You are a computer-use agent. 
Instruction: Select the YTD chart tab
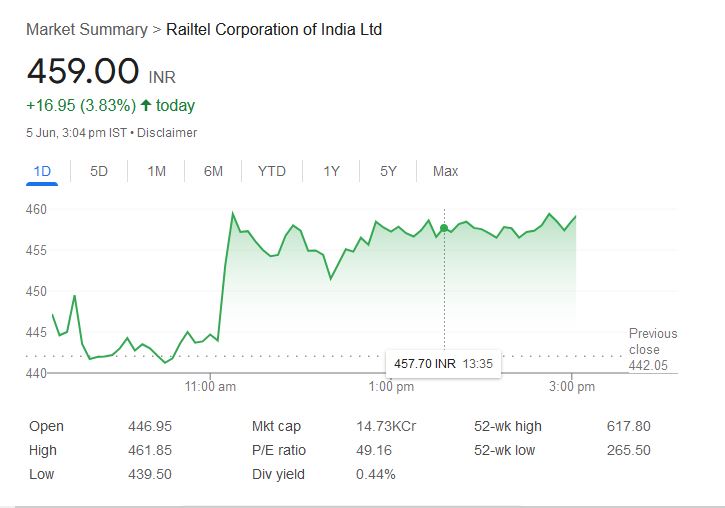tap(271, 171)
